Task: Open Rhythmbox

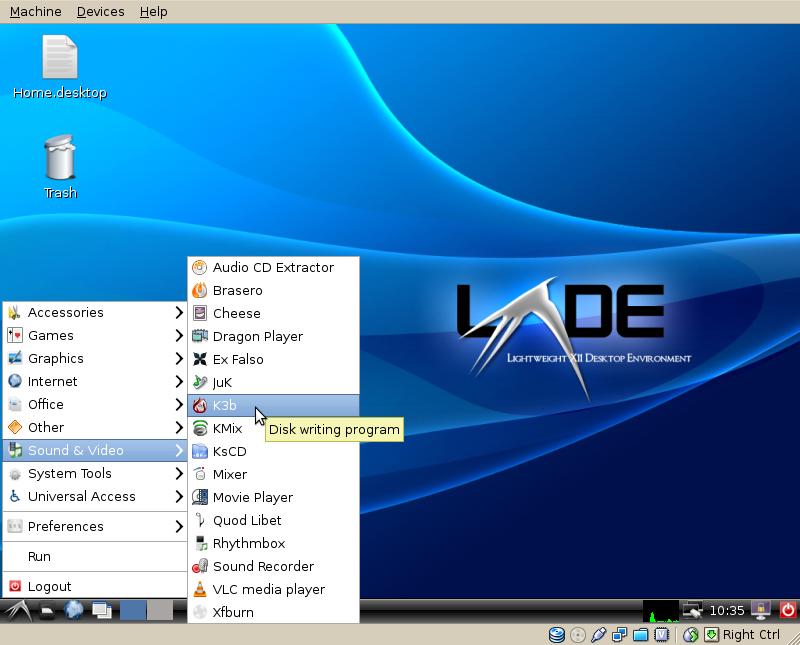Action: pos(273,543)
